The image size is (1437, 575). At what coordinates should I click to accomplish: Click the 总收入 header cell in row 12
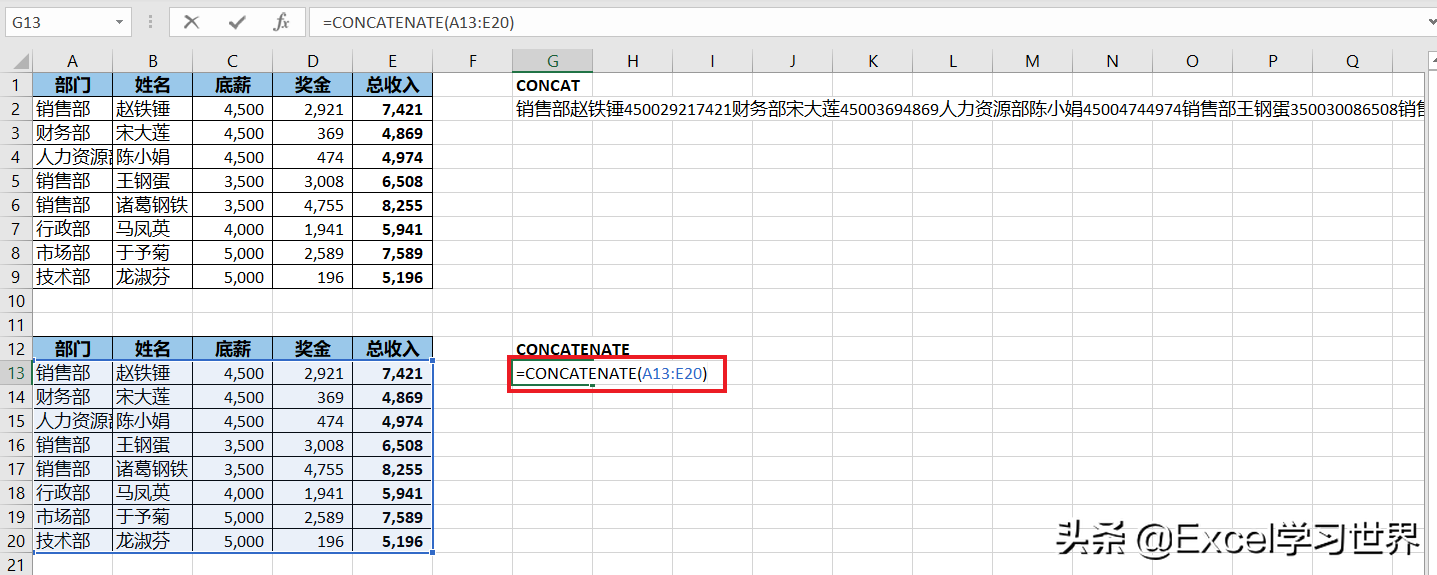pos(393,349)
